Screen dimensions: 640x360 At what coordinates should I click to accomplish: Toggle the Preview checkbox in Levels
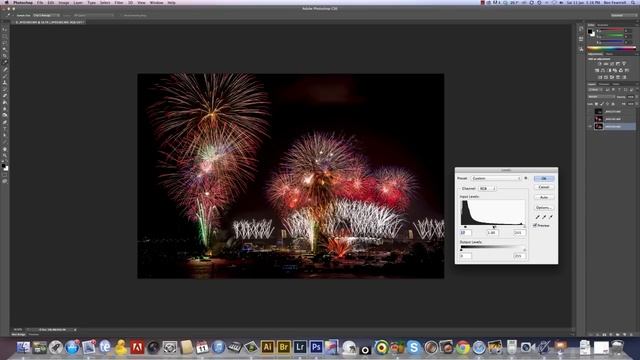pos(534,225)
